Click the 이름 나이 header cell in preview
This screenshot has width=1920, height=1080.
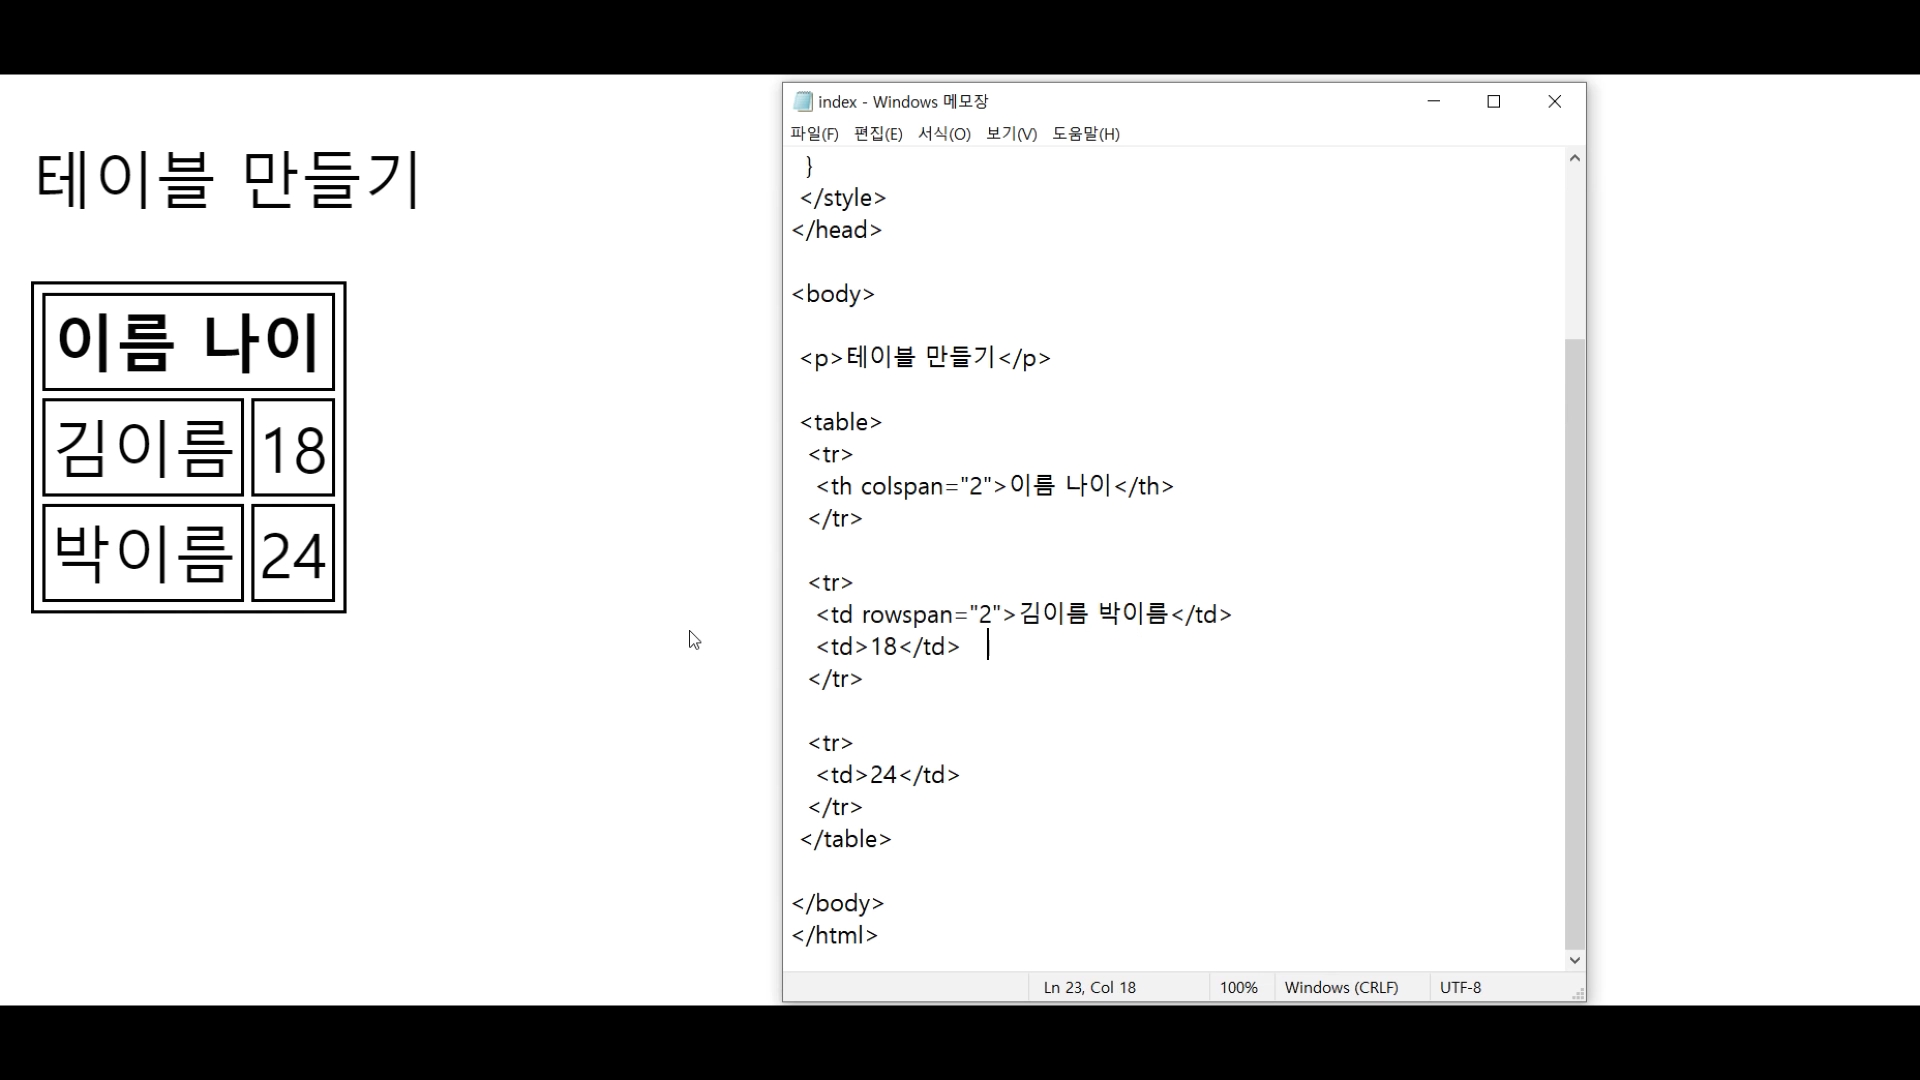(188, 341)
